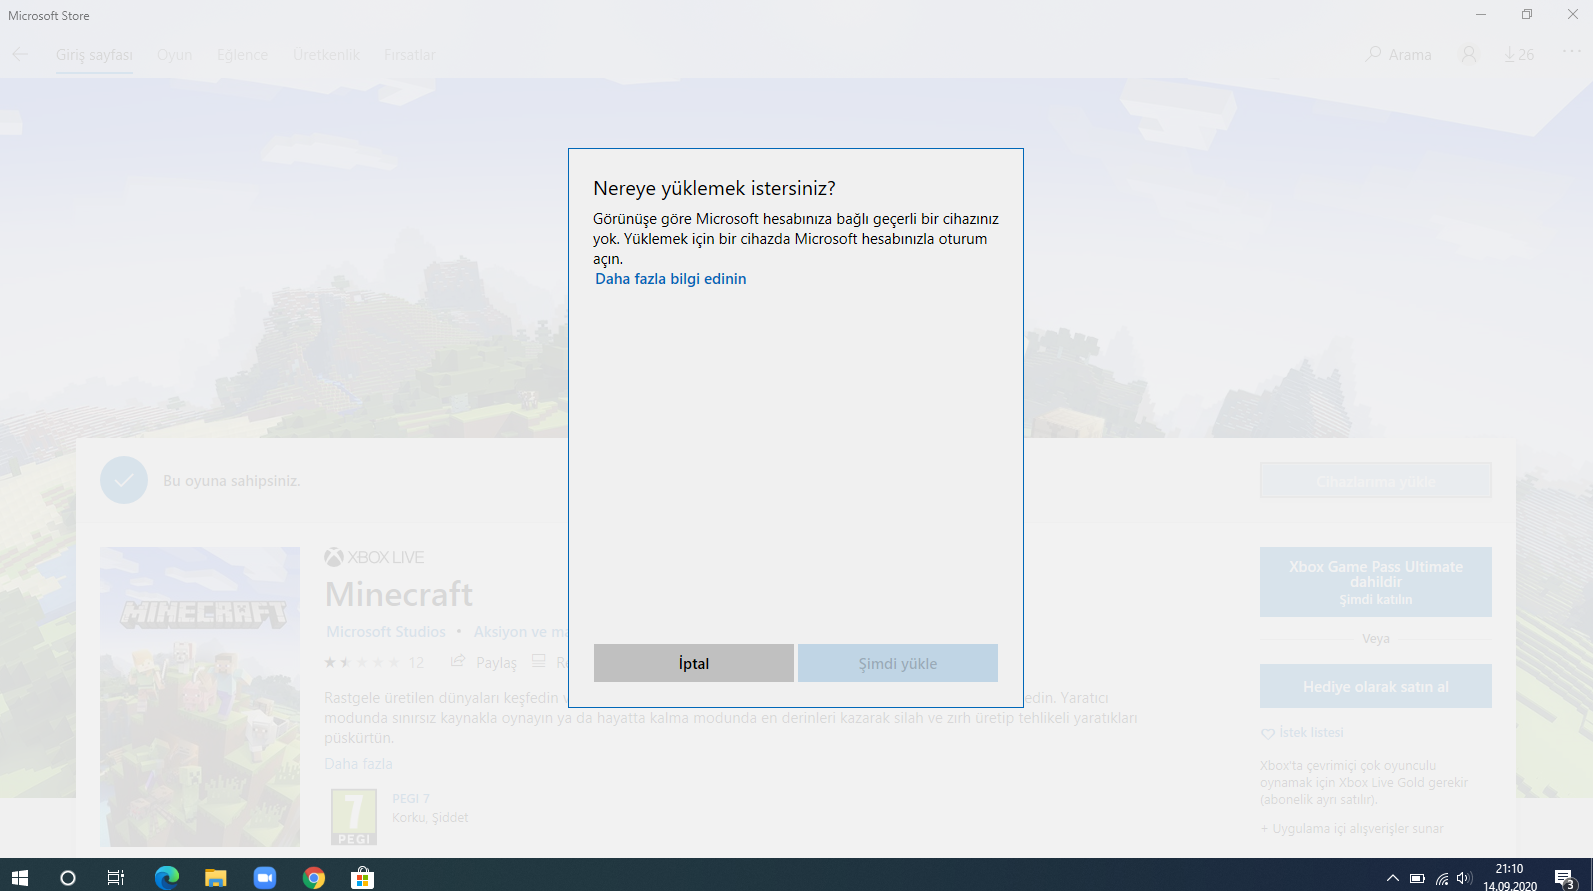Switch to the Fırsatlar tab
The height and width of the screenshot is (891, 1593).
410,55
